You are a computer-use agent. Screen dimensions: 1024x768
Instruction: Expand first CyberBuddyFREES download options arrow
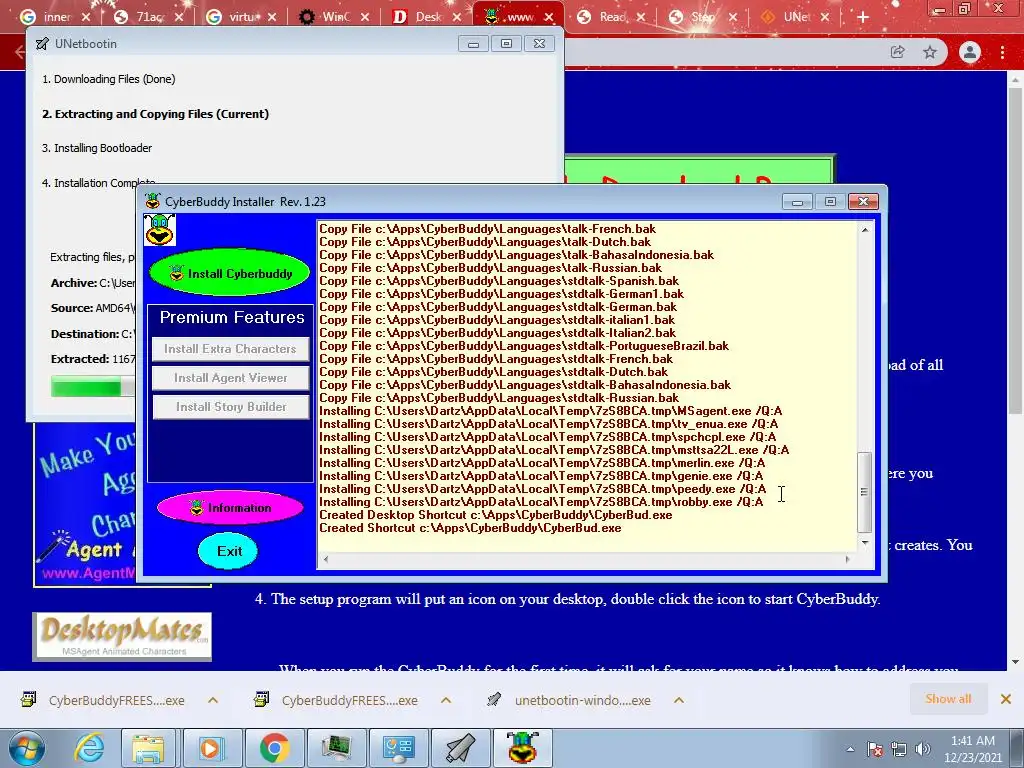[x=213, y=700]
